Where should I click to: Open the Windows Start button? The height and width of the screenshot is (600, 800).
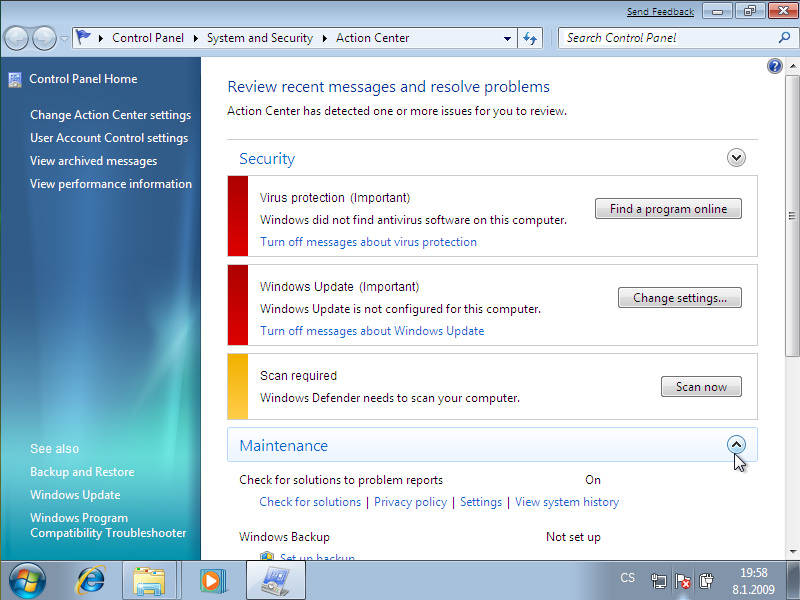pyautogui.click(x=27, y=581)
